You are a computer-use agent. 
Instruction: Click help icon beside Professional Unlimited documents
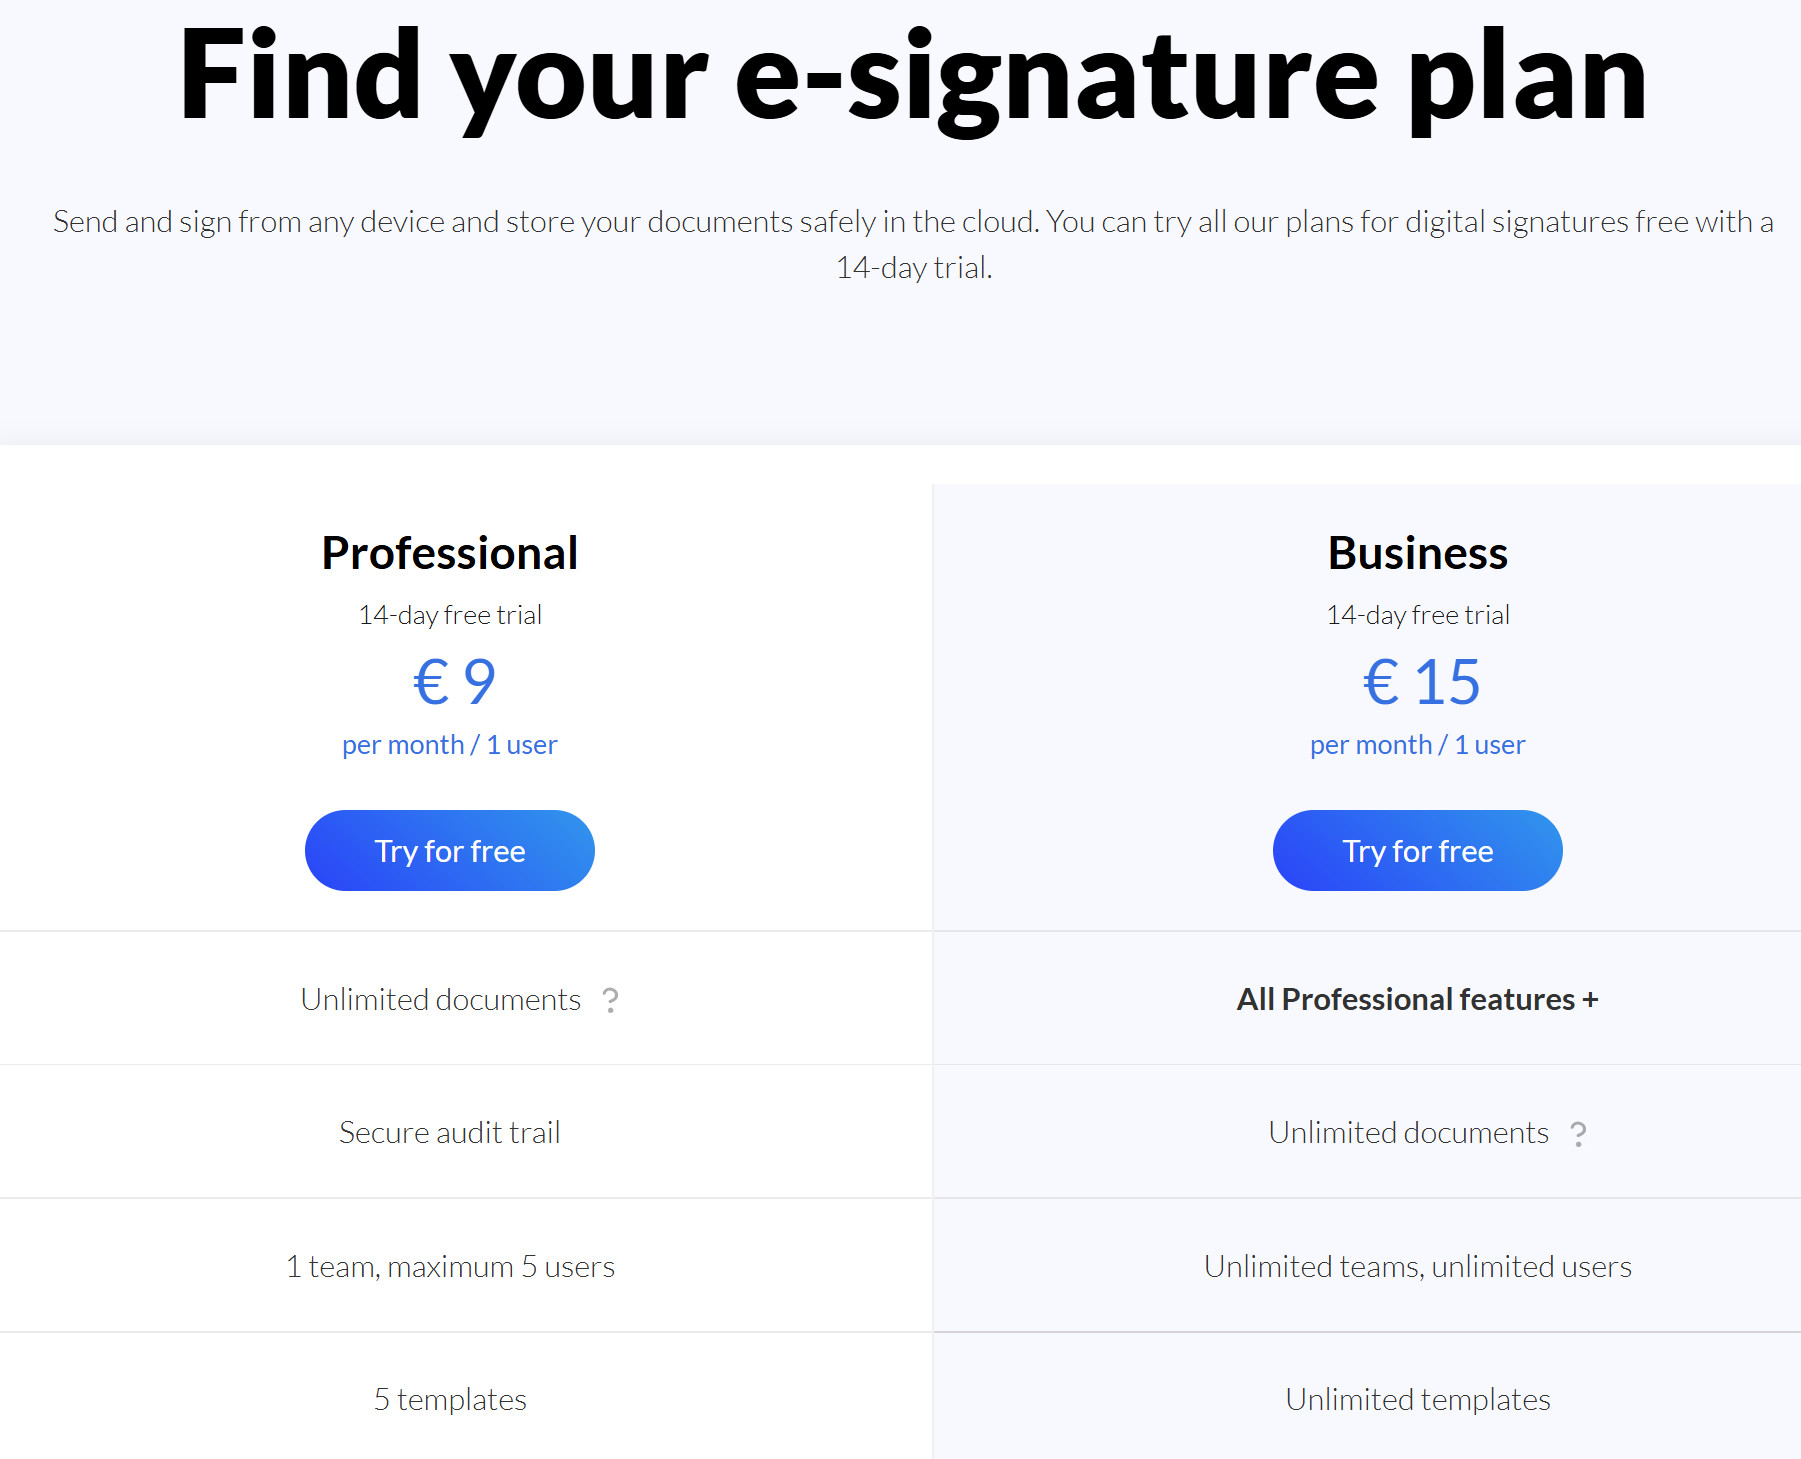point(610,1000)
